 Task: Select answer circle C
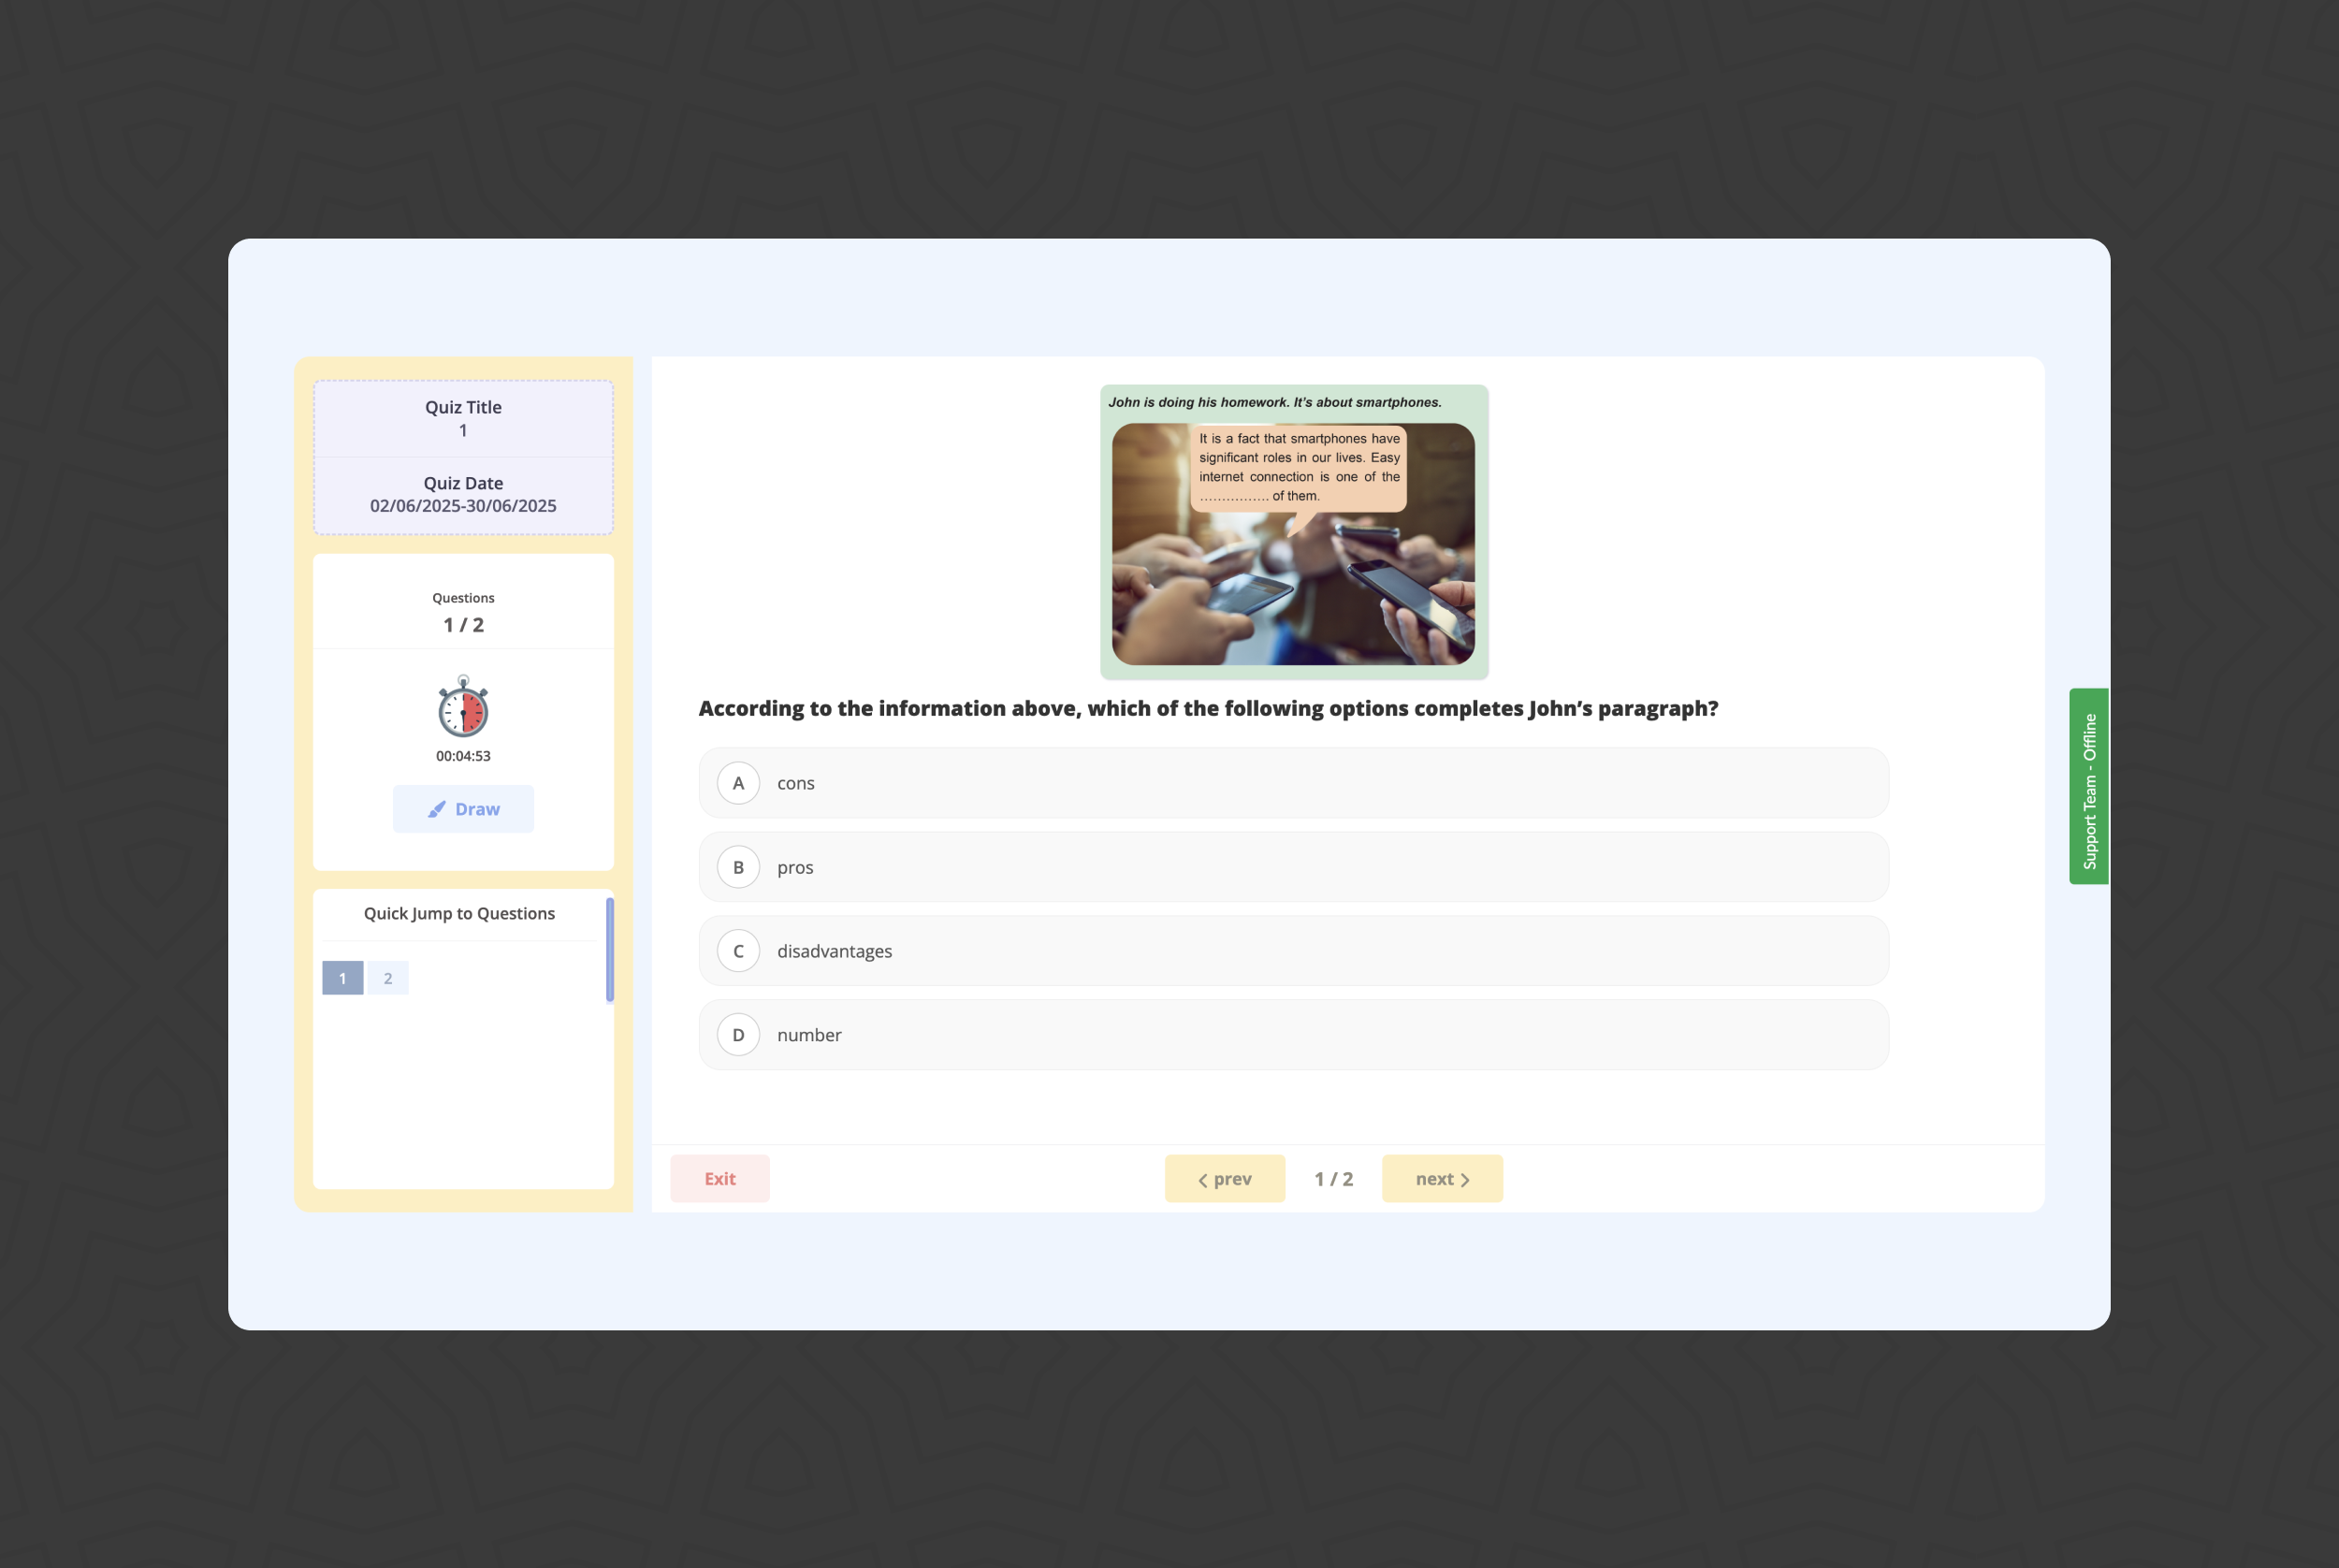click(738, 951)
